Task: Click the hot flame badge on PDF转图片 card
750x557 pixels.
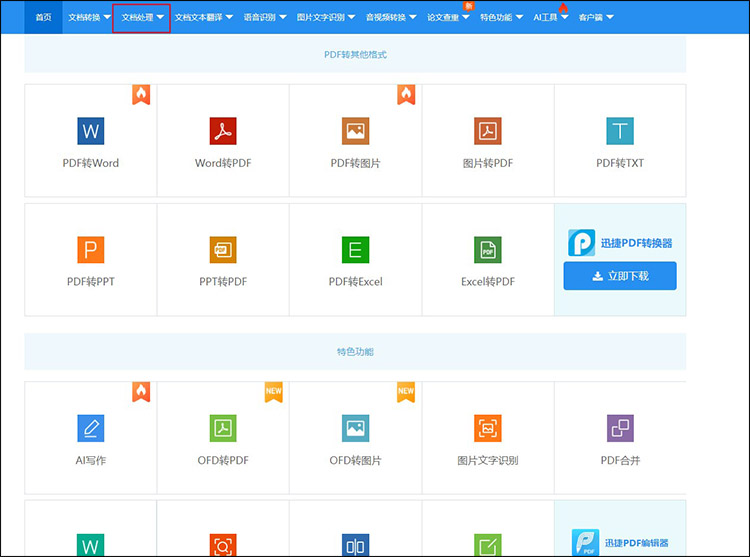Action: tap(406, 95)
